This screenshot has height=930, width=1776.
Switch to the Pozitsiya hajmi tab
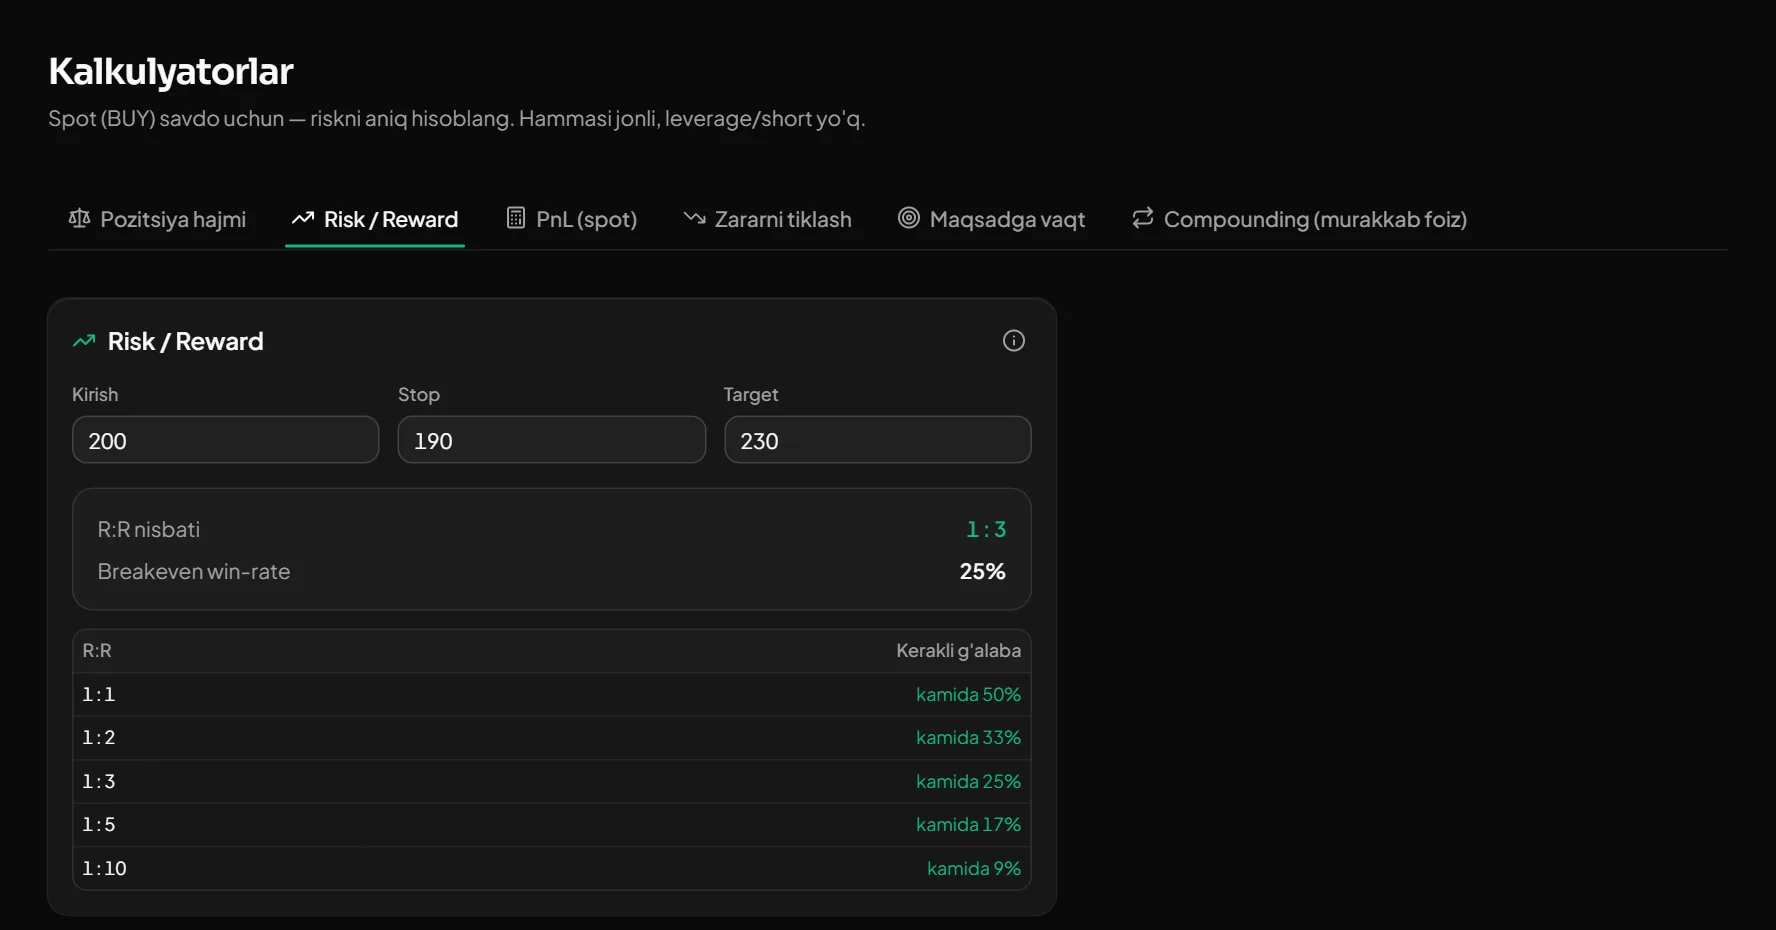pos(157,219)
